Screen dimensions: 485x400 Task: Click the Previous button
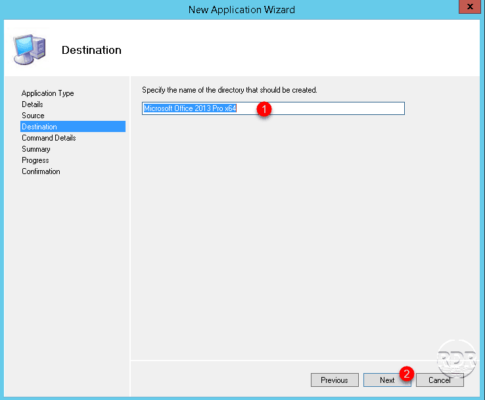point(335,380)
